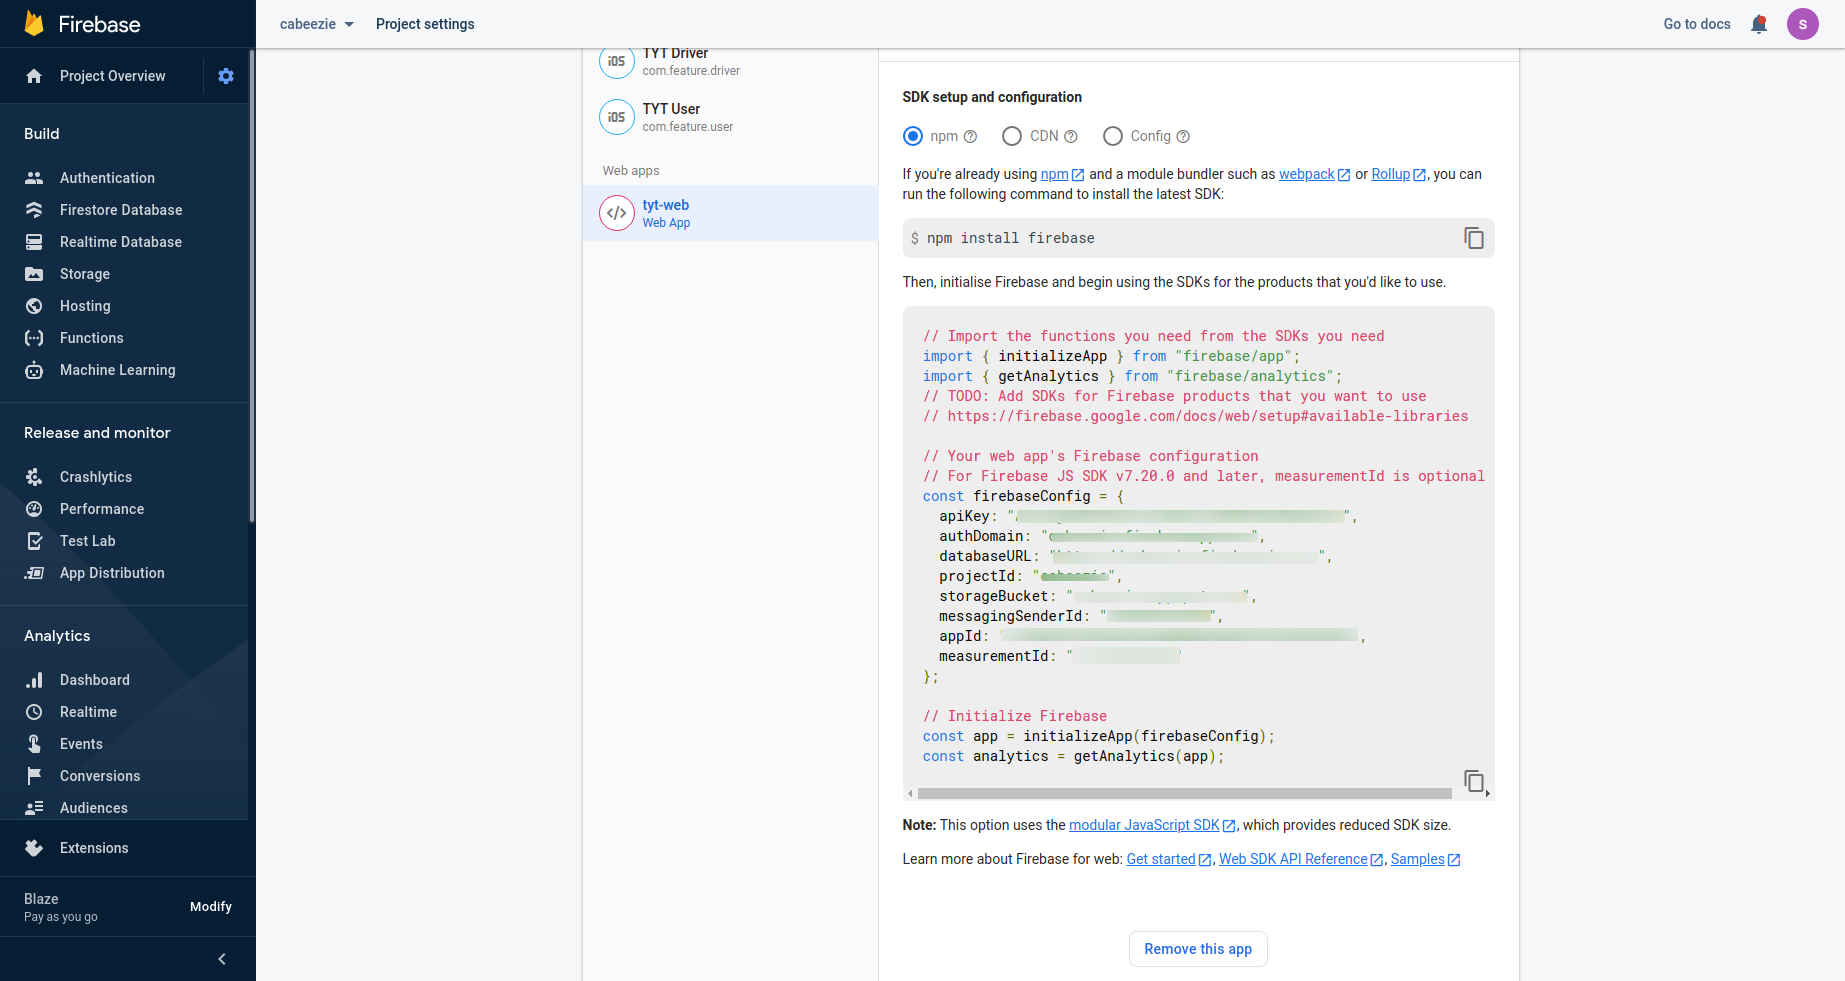Viewport: 1845px width, 981px height.
Task: Open the account avatar menu
Action: [1802, 23]
